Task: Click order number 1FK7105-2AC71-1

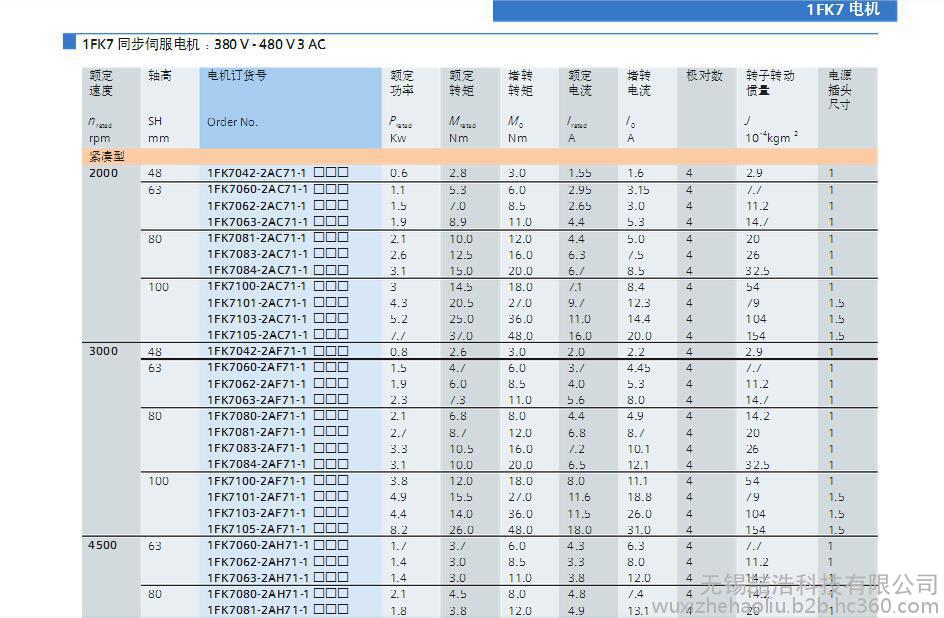Action: pyautogui.click(x=256, y=336)
